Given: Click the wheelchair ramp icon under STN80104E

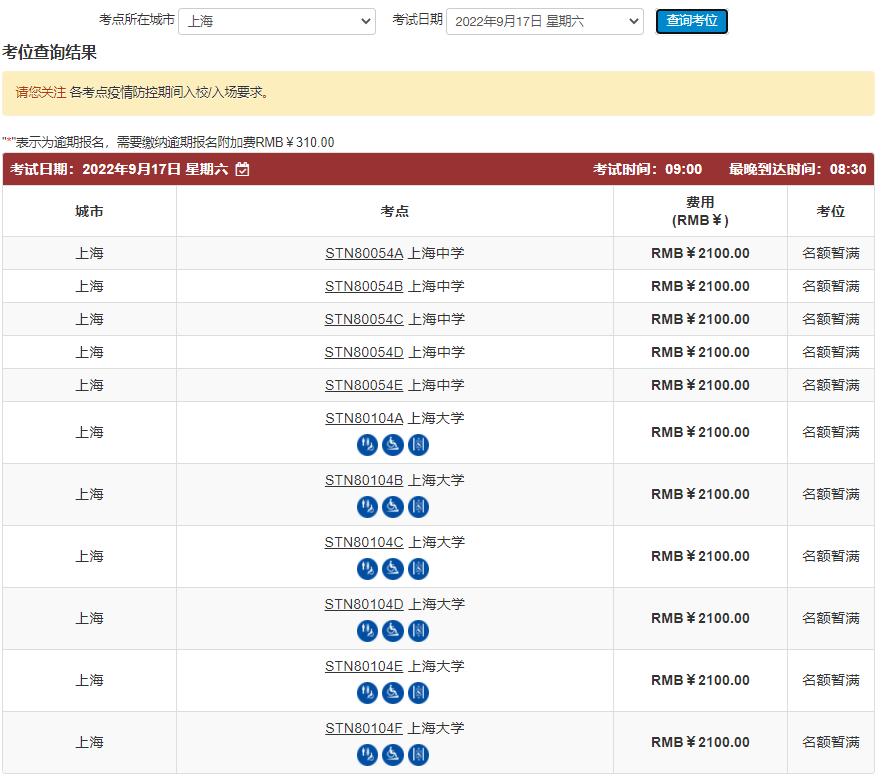Looking at the screenshot, I should pos(393,693).
